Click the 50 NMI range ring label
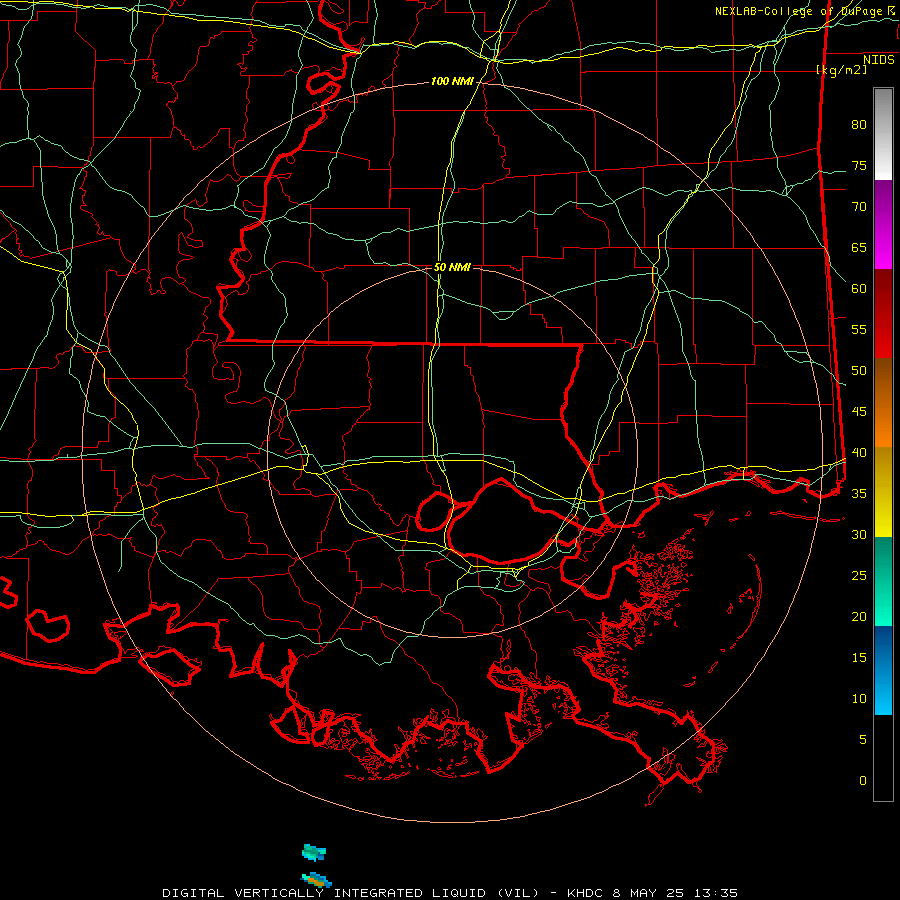This screenshot has width=900, height=900. point(452,267)
